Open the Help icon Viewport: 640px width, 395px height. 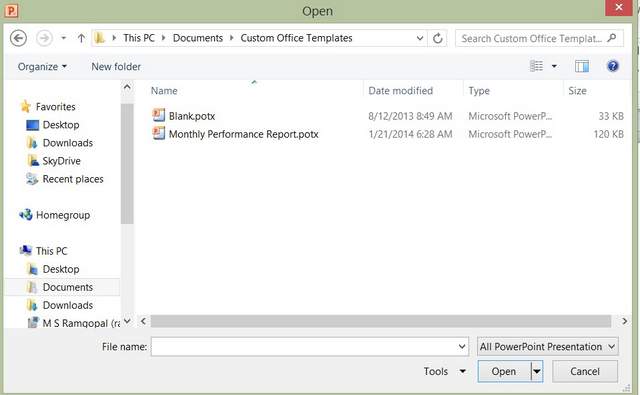613,66
